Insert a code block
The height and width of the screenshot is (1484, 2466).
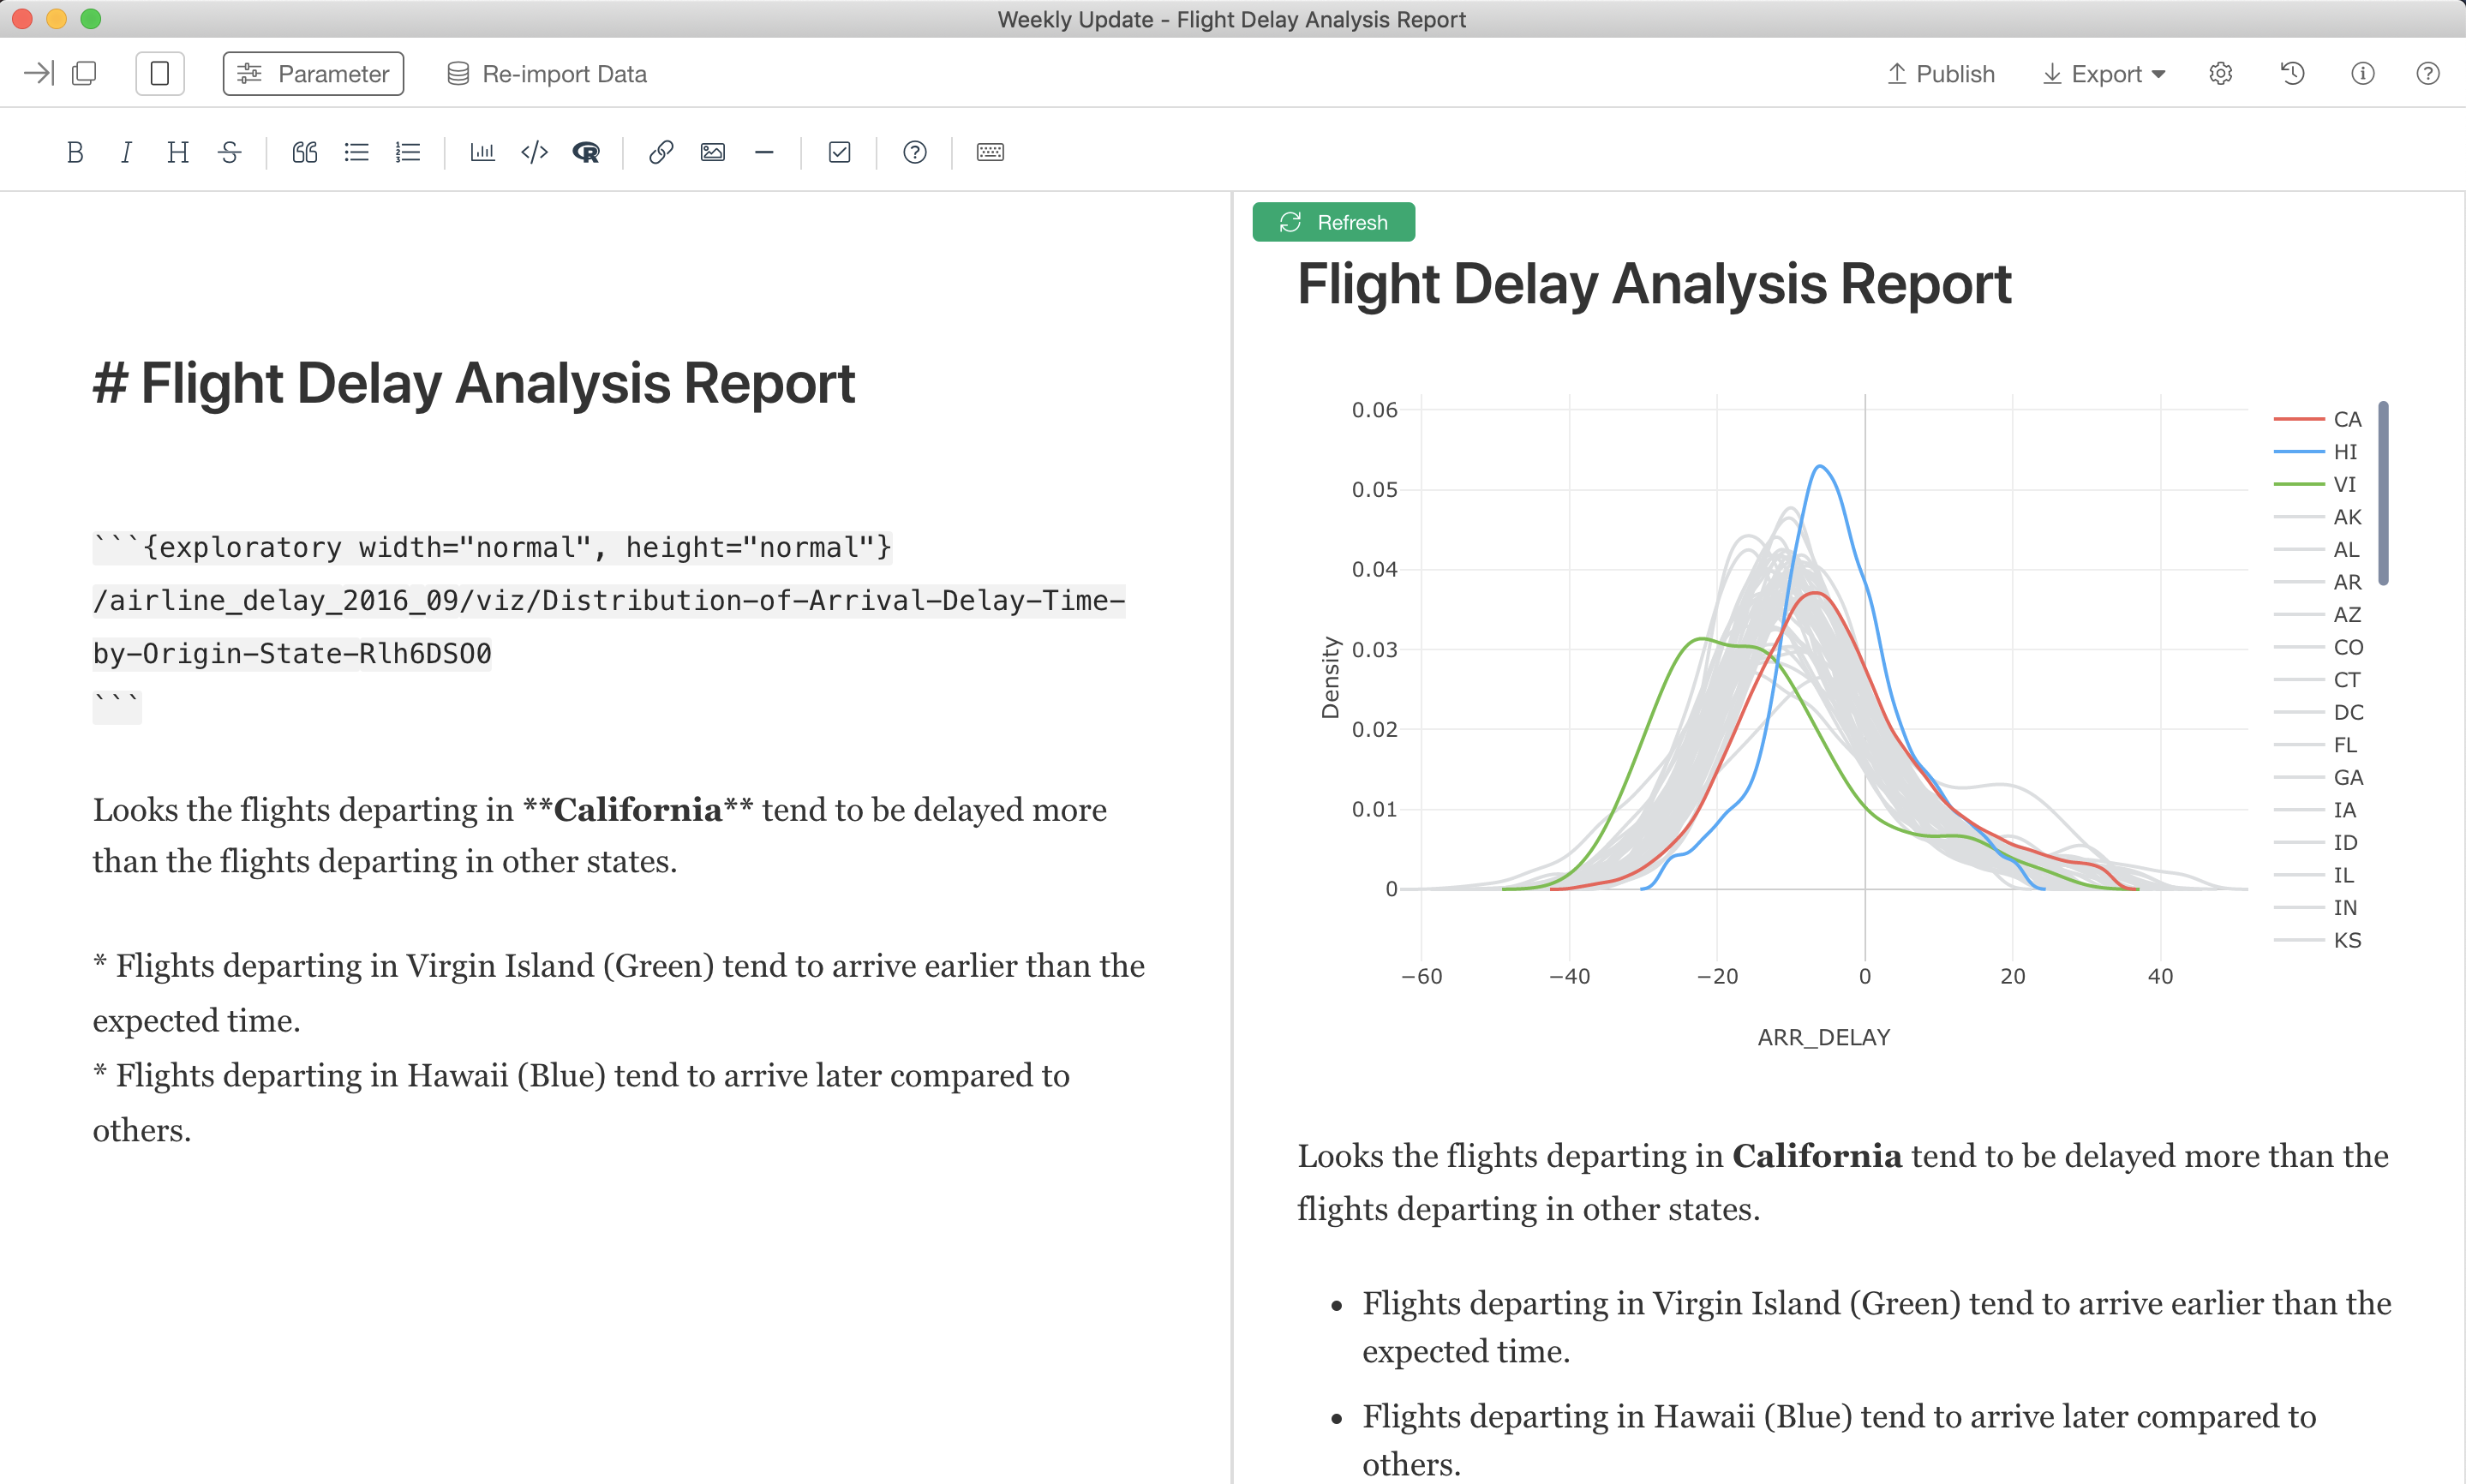point(534,152)
